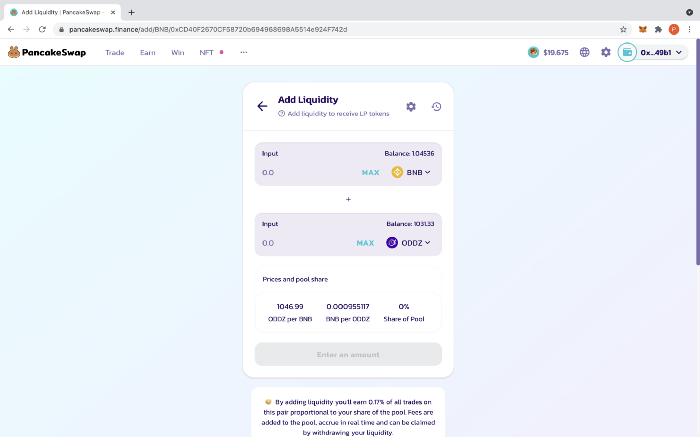Click the BNB coin icon

click(x=397, y=172)
